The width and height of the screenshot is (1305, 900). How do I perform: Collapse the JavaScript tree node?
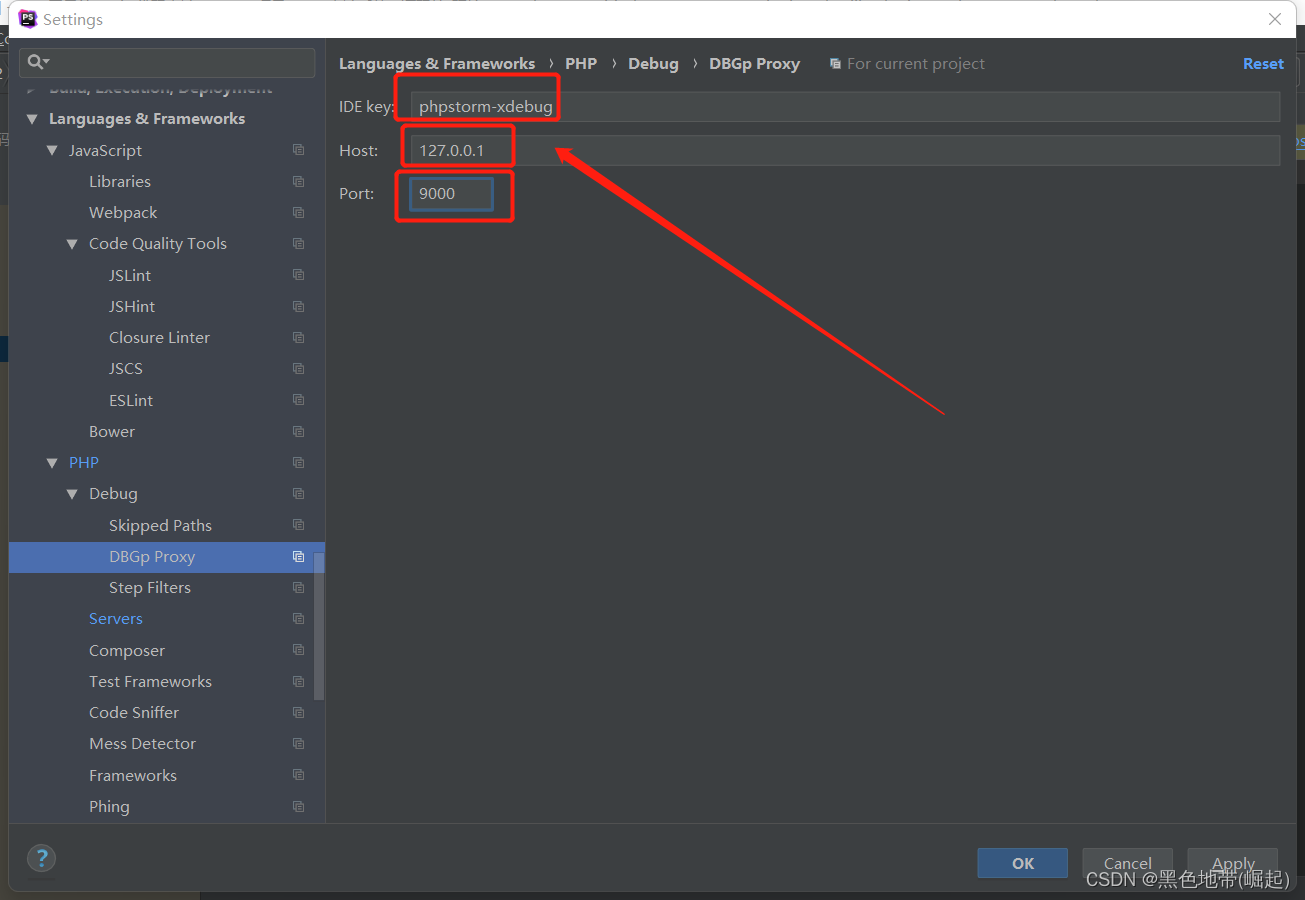coord(52,151)
